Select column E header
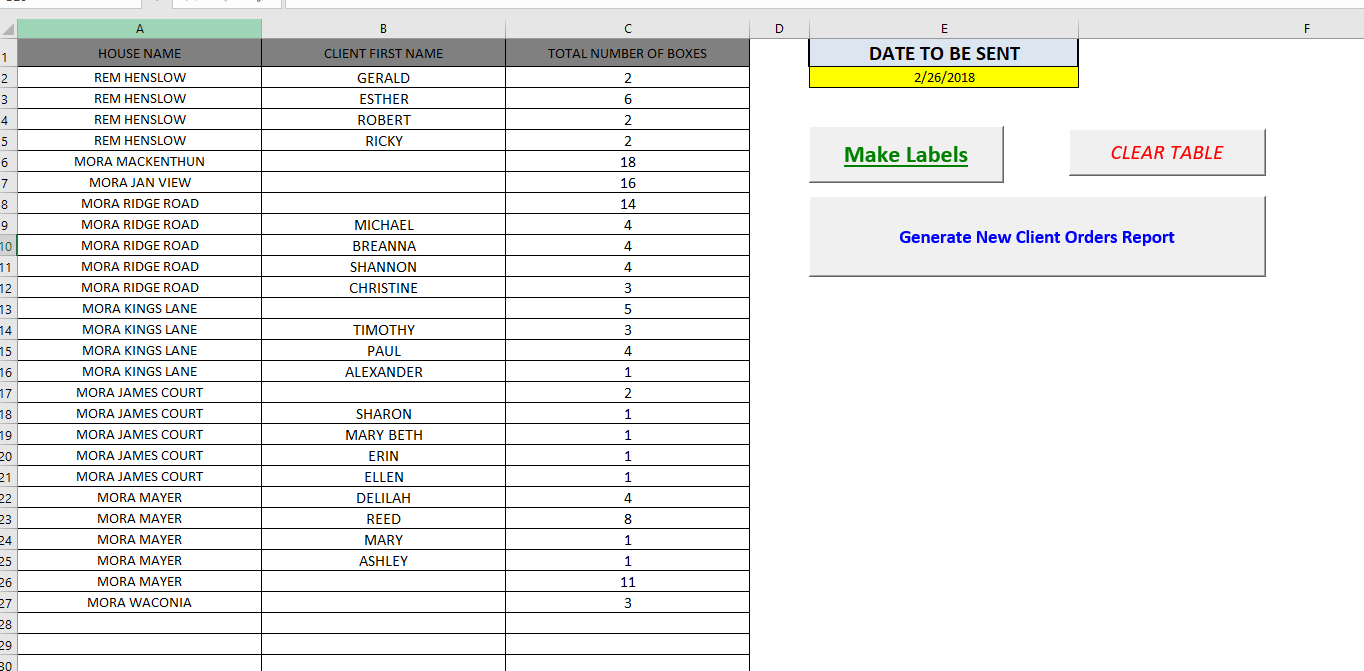Viewport: 1364px width, 671px height. click(x=943, y=29)
